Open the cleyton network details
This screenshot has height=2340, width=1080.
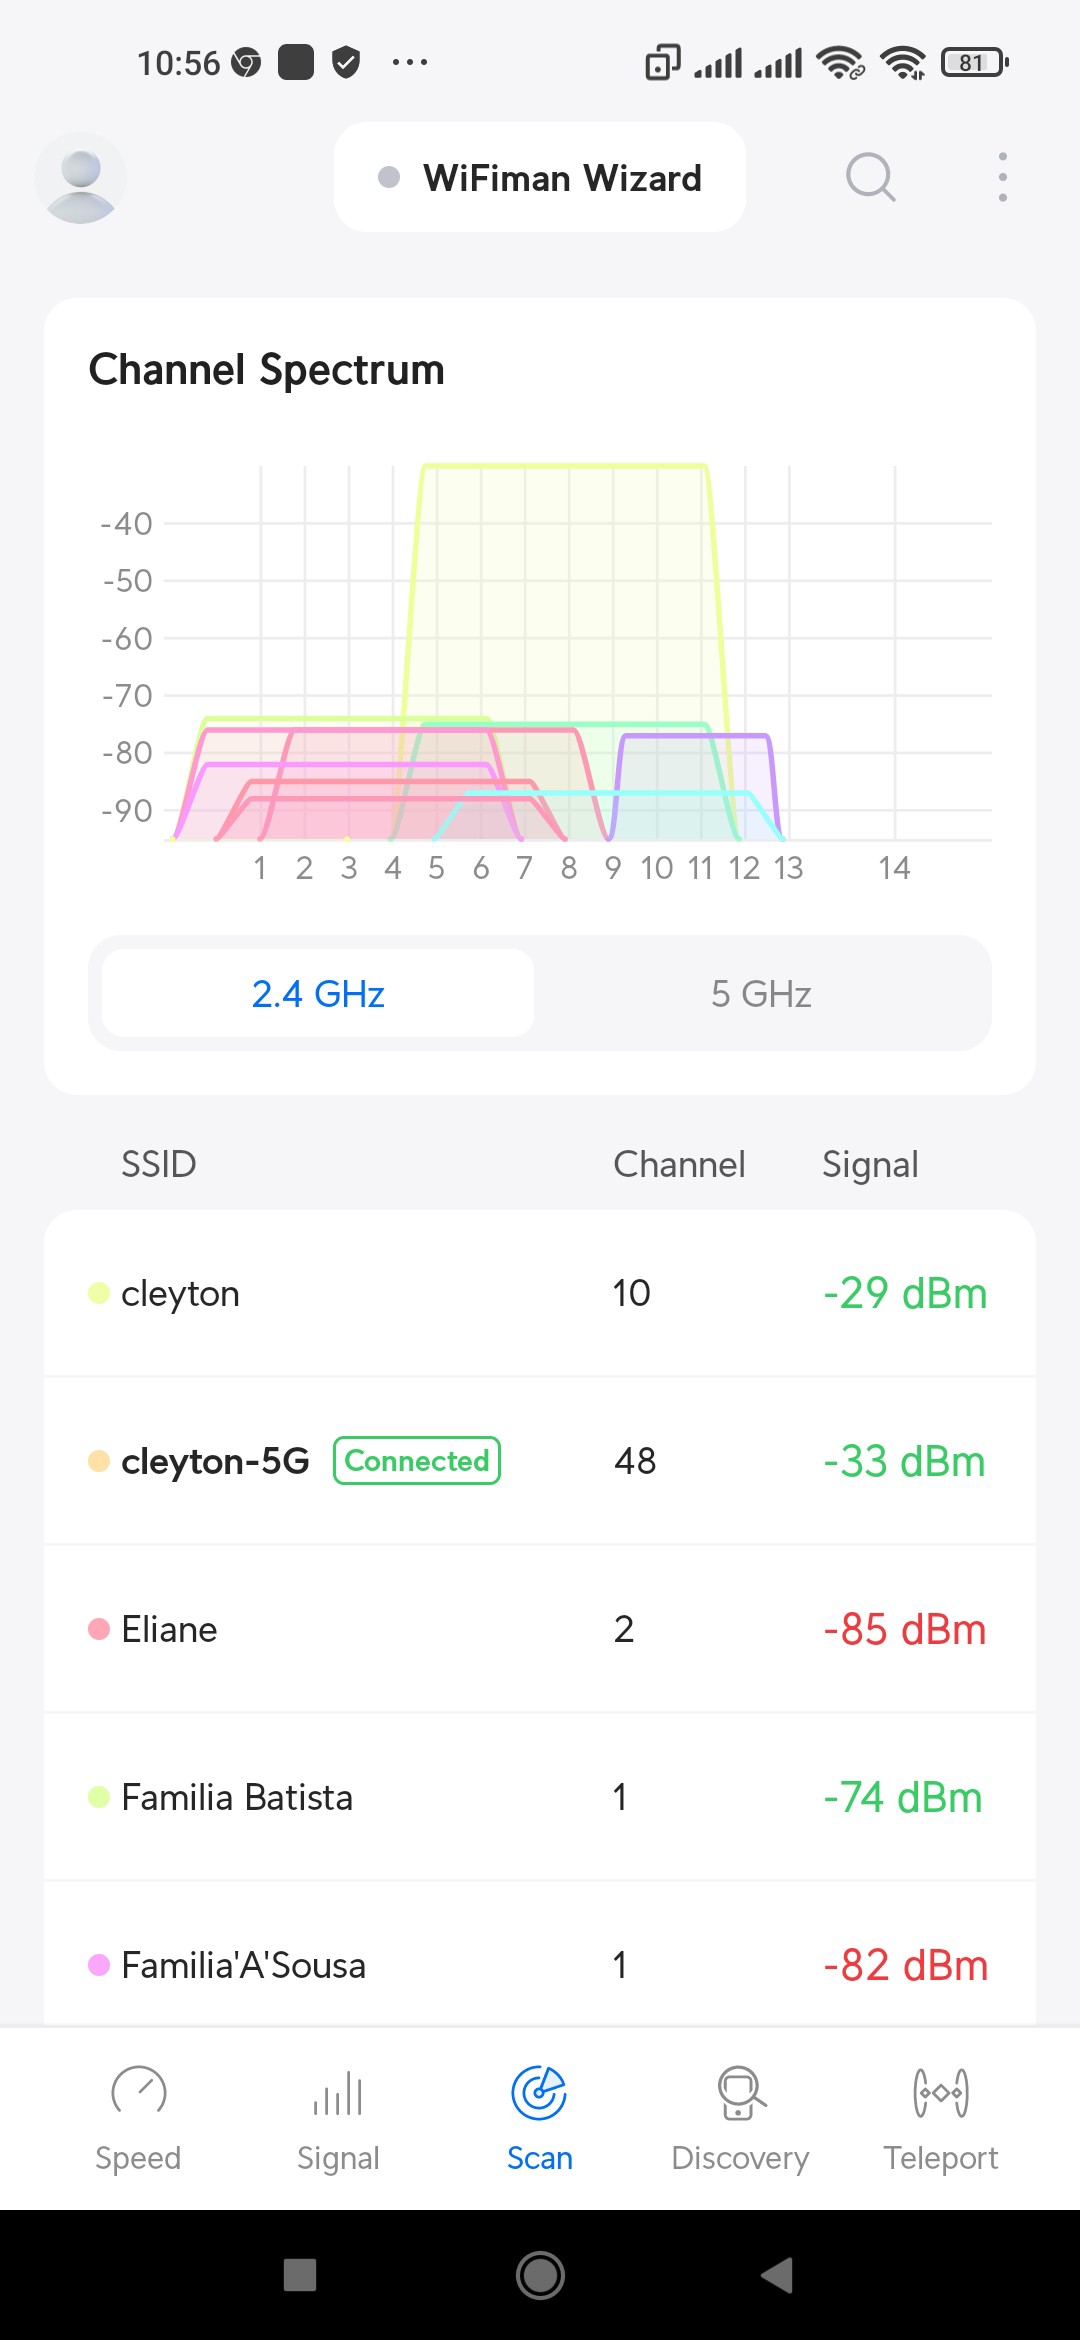540,1293
